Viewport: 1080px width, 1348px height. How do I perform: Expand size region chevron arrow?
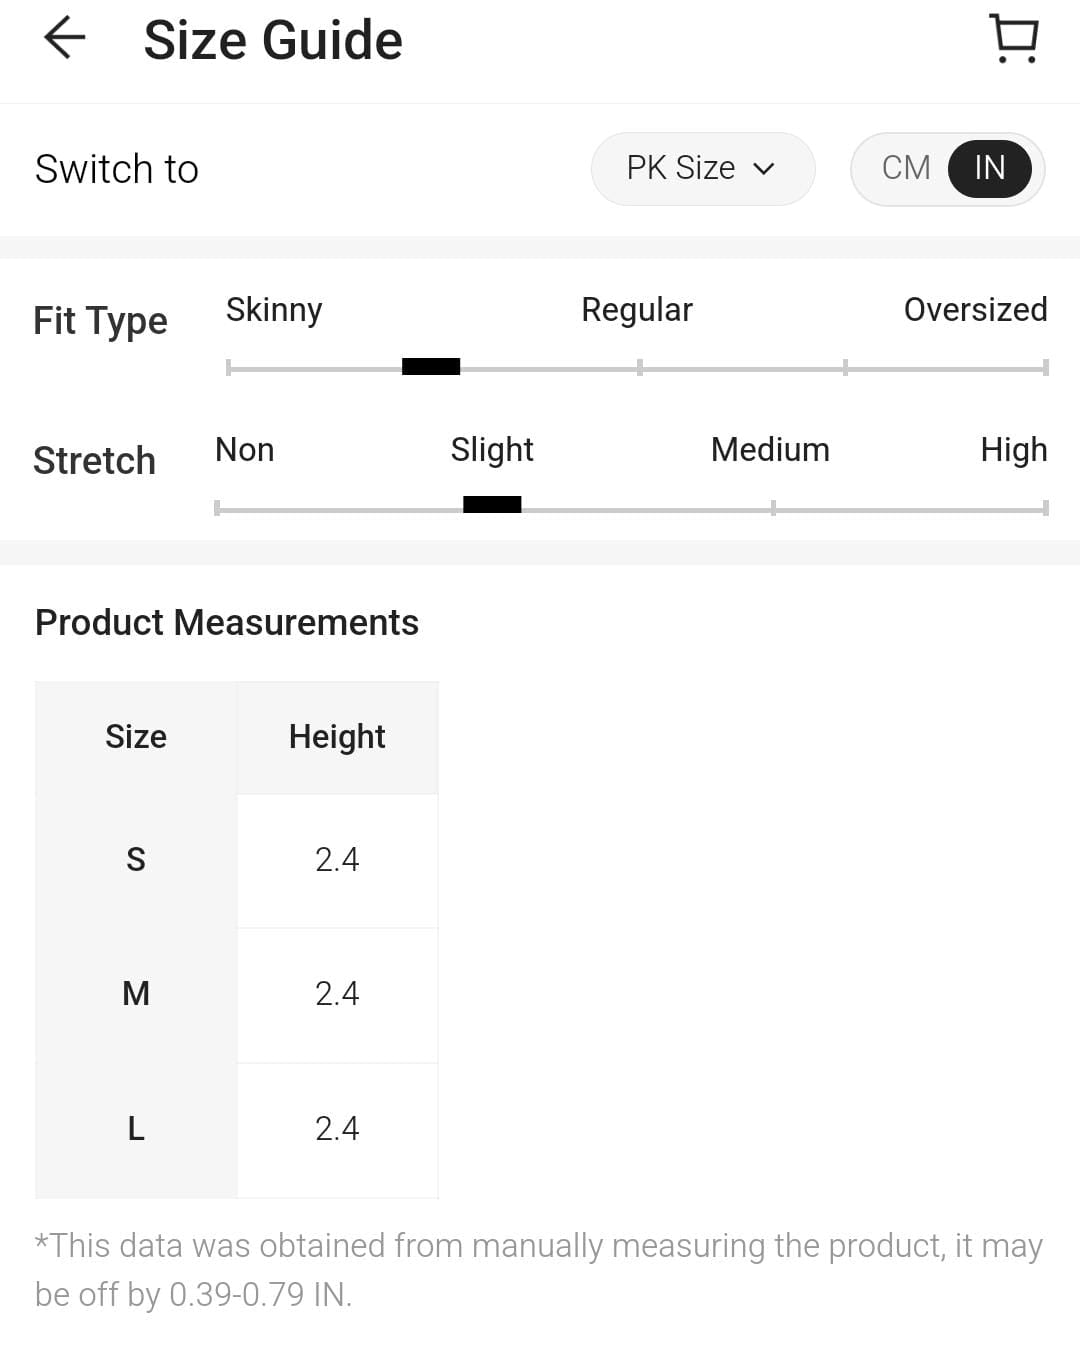(x=764, y=169)
